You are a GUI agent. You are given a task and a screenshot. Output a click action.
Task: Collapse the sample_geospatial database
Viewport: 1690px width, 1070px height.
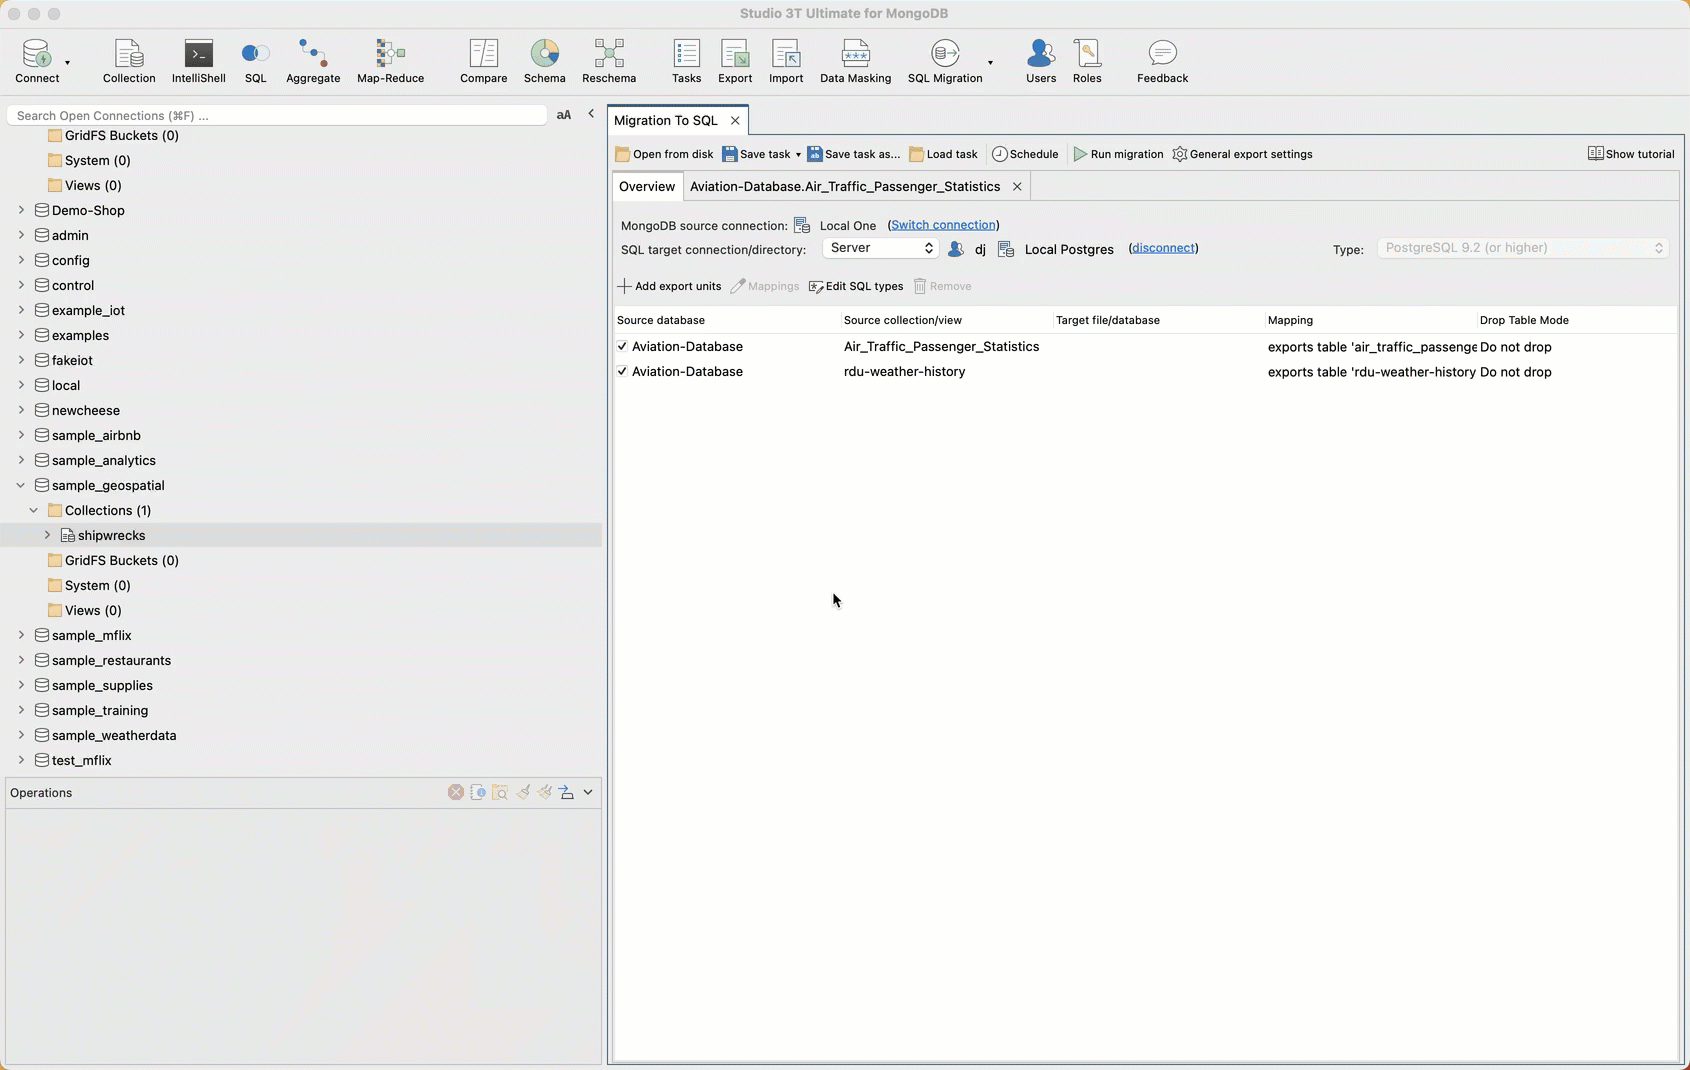(x=21, y=485)
